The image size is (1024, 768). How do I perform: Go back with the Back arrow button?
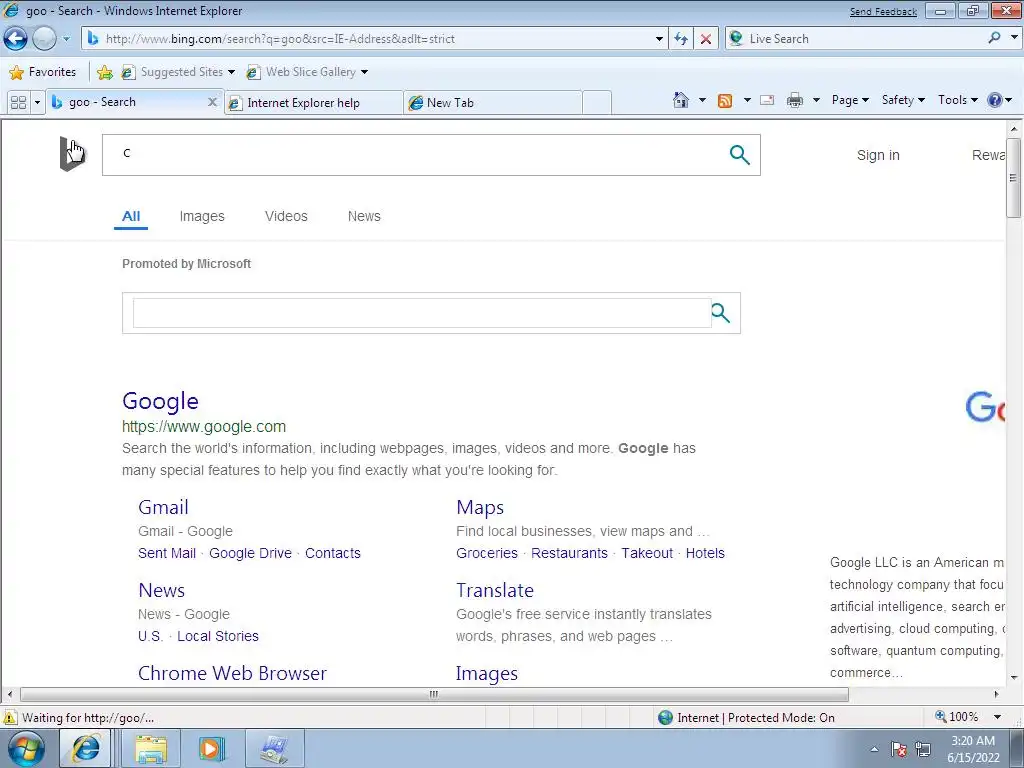pyautogui.click(x=15, y=39)
